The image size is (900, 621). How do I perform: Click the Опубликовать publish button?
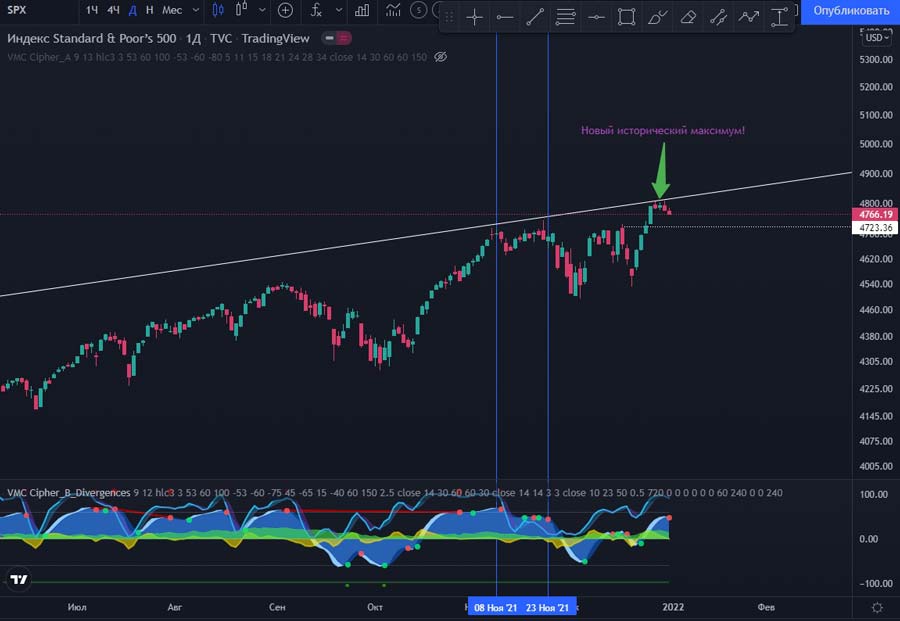click(850, 11)
